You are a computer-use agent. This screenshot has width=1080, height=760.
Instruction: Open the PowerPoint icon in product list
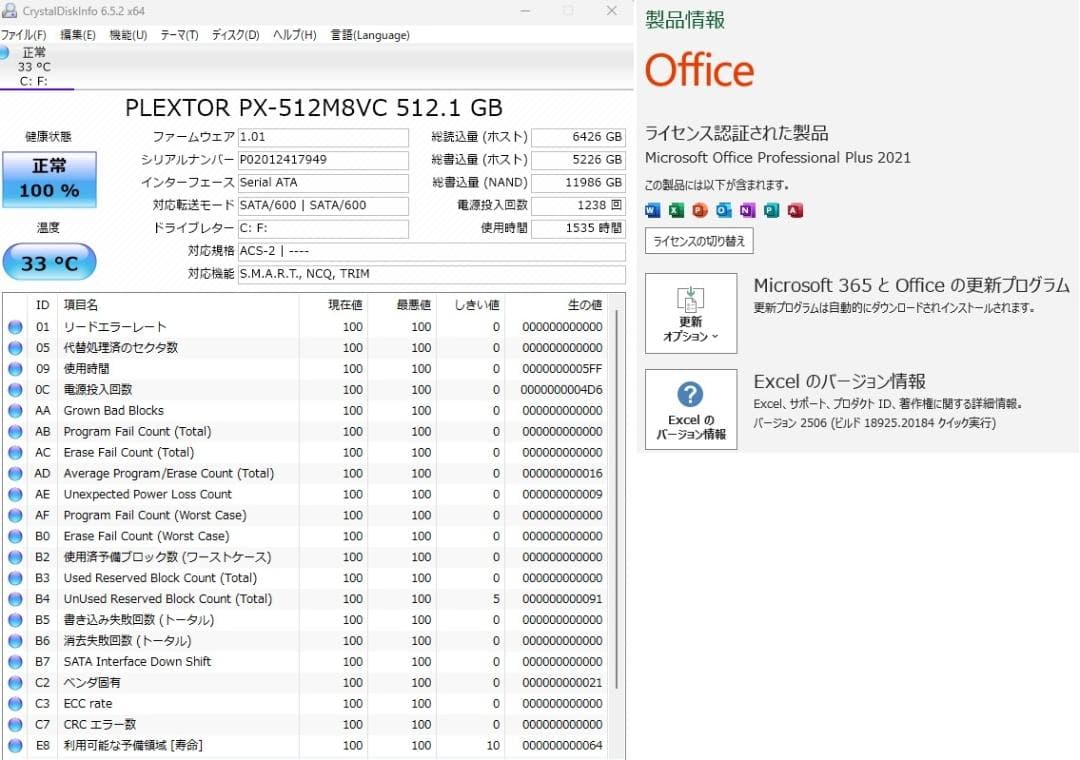(699, 210)
